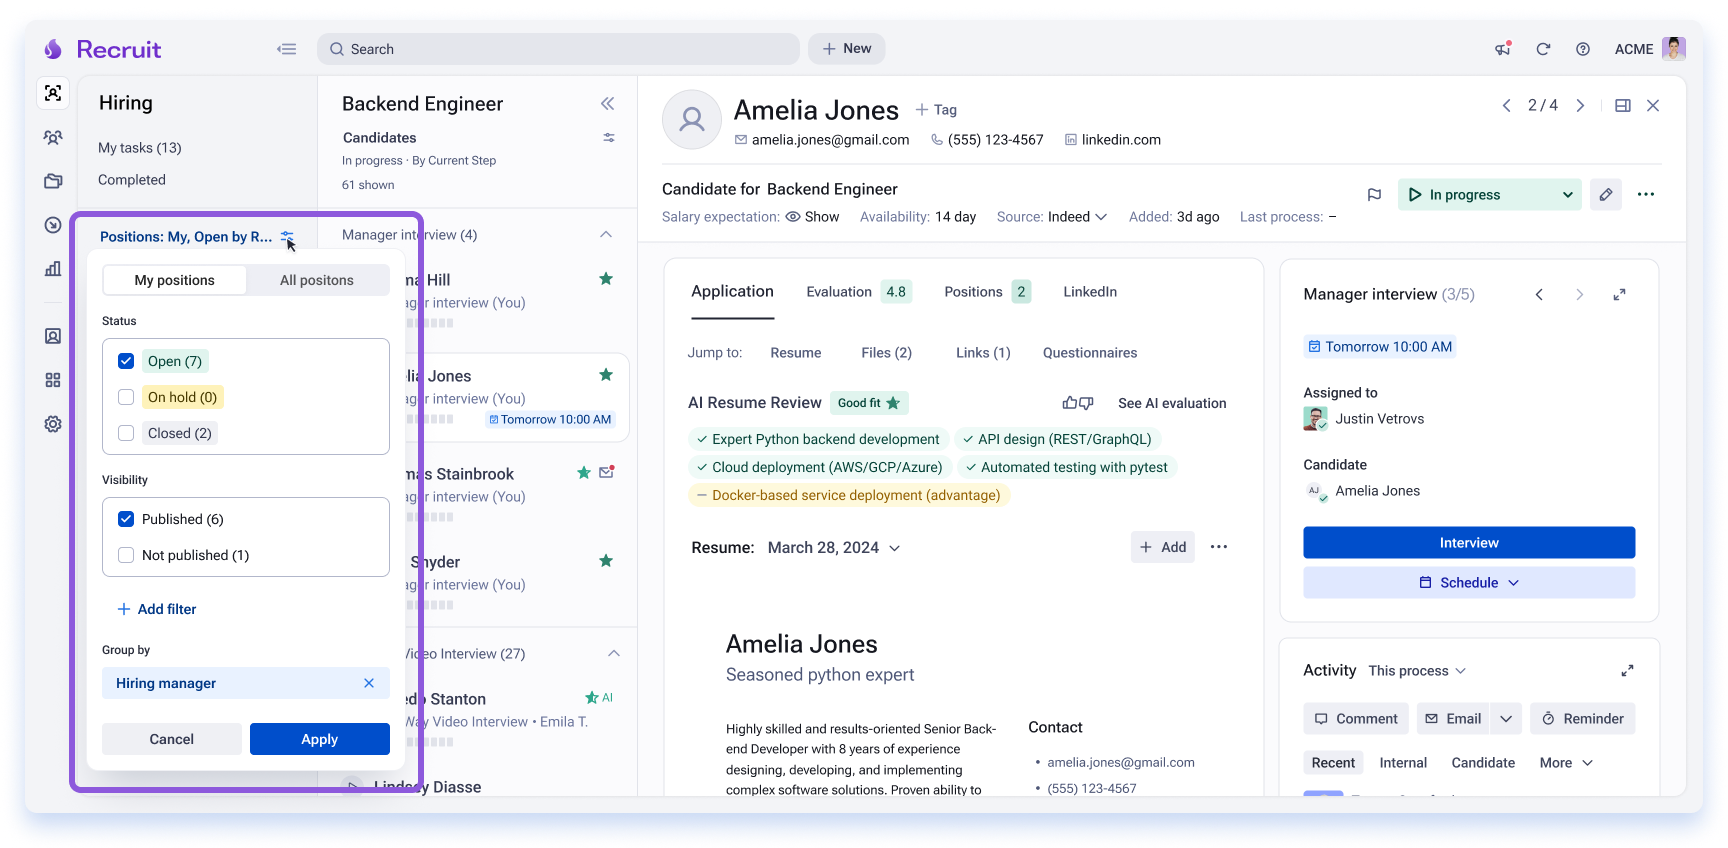
Task: Open the three-dot menu next to the edit icon
Action: coord(1646,194)
